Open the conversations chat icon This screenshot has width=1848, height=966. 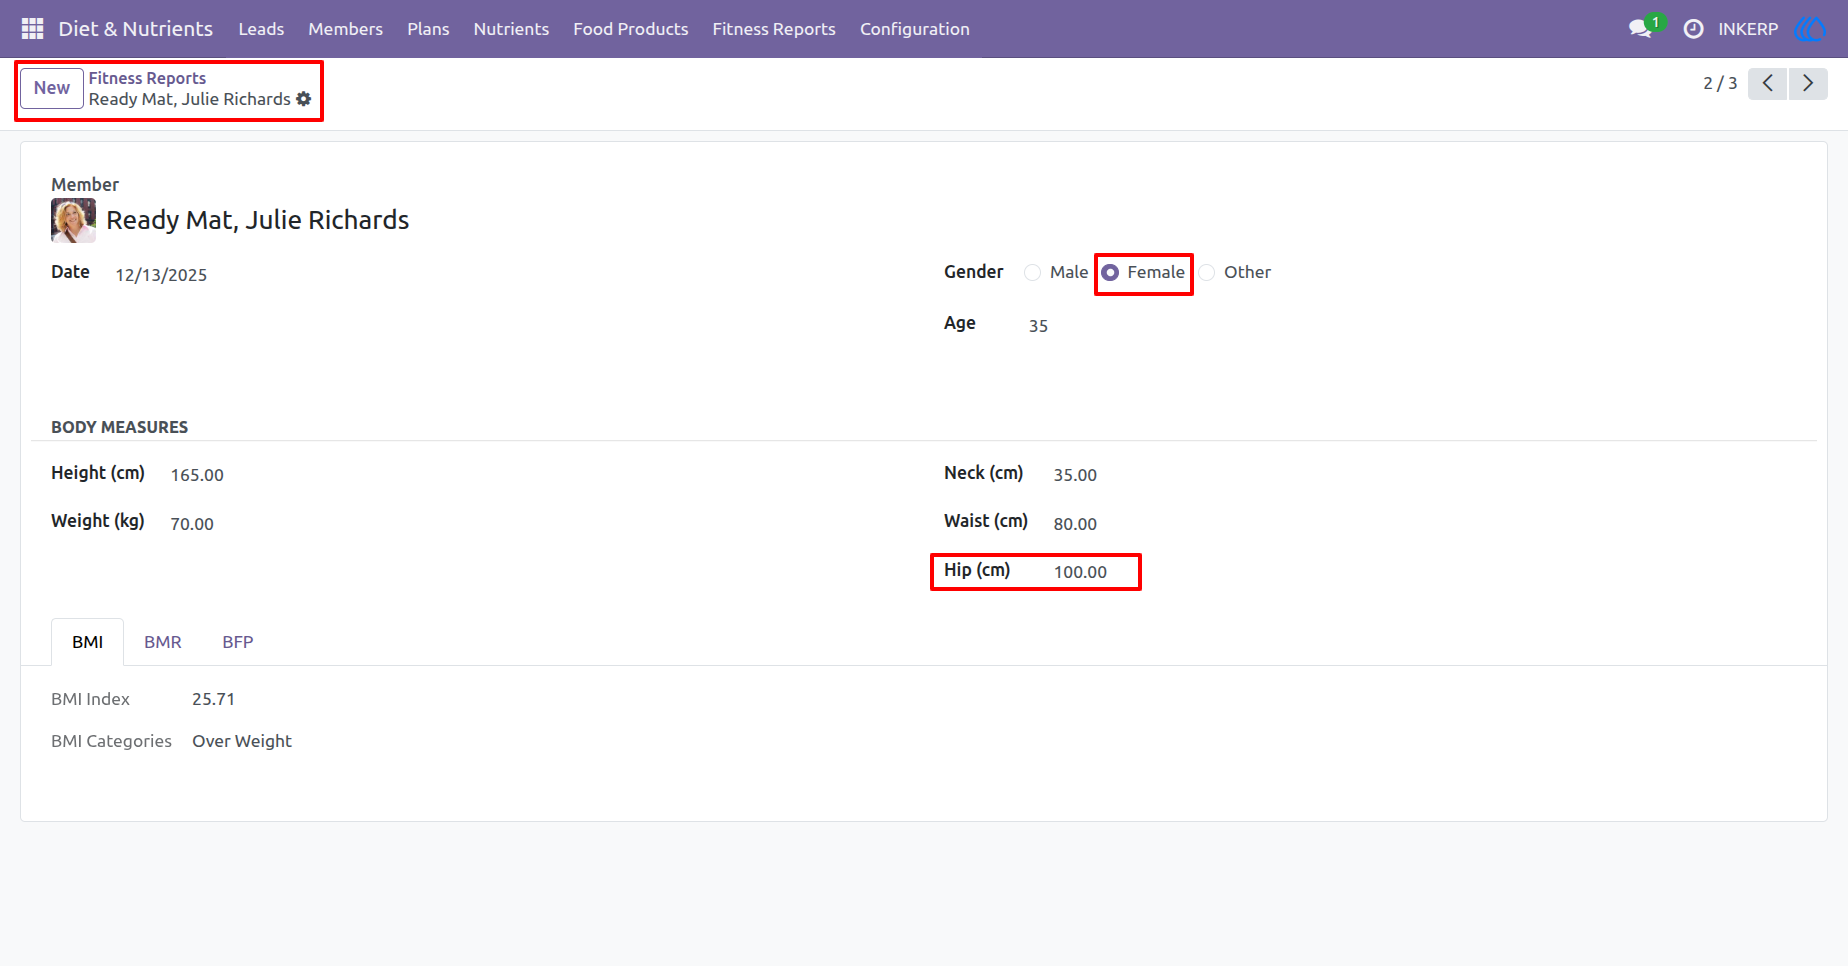[1640, 29]
